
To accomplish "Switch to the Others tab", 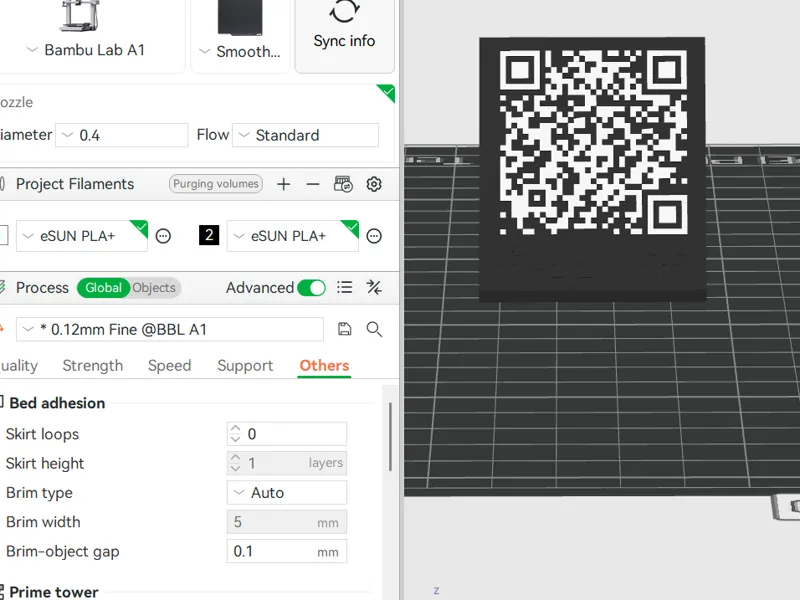I will (x=324, y=365).
